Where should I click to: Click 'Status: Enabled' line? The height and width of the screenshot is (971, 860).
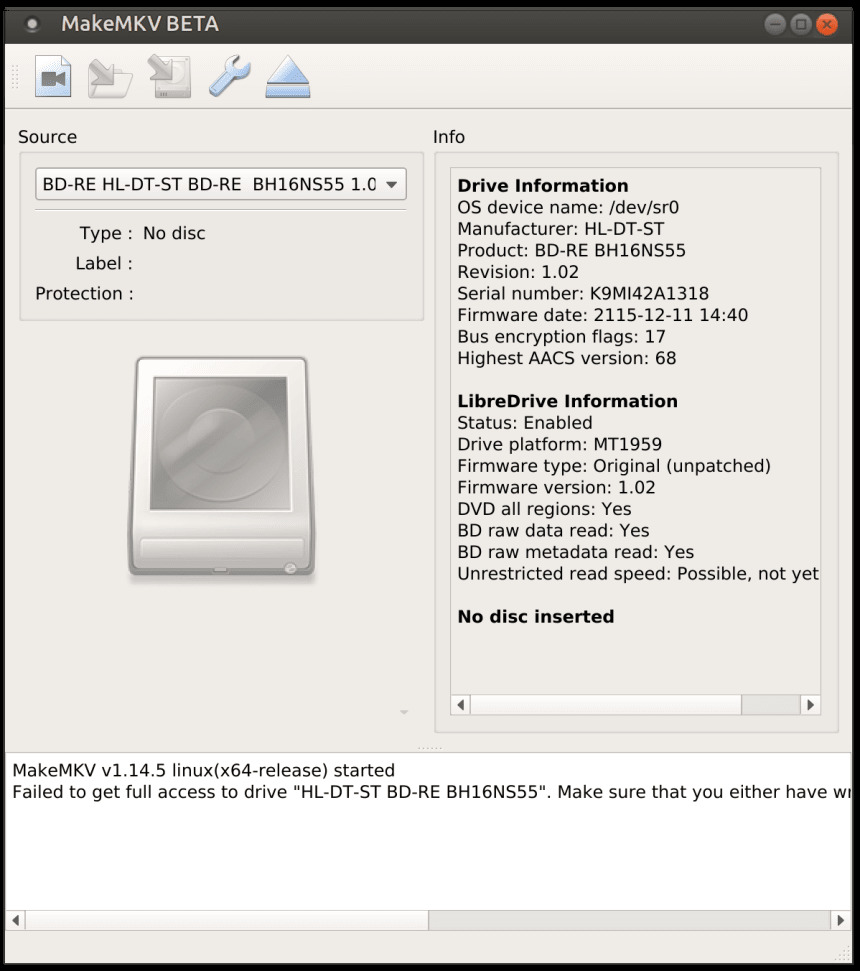pyautogui.click(x=525, y=423)
